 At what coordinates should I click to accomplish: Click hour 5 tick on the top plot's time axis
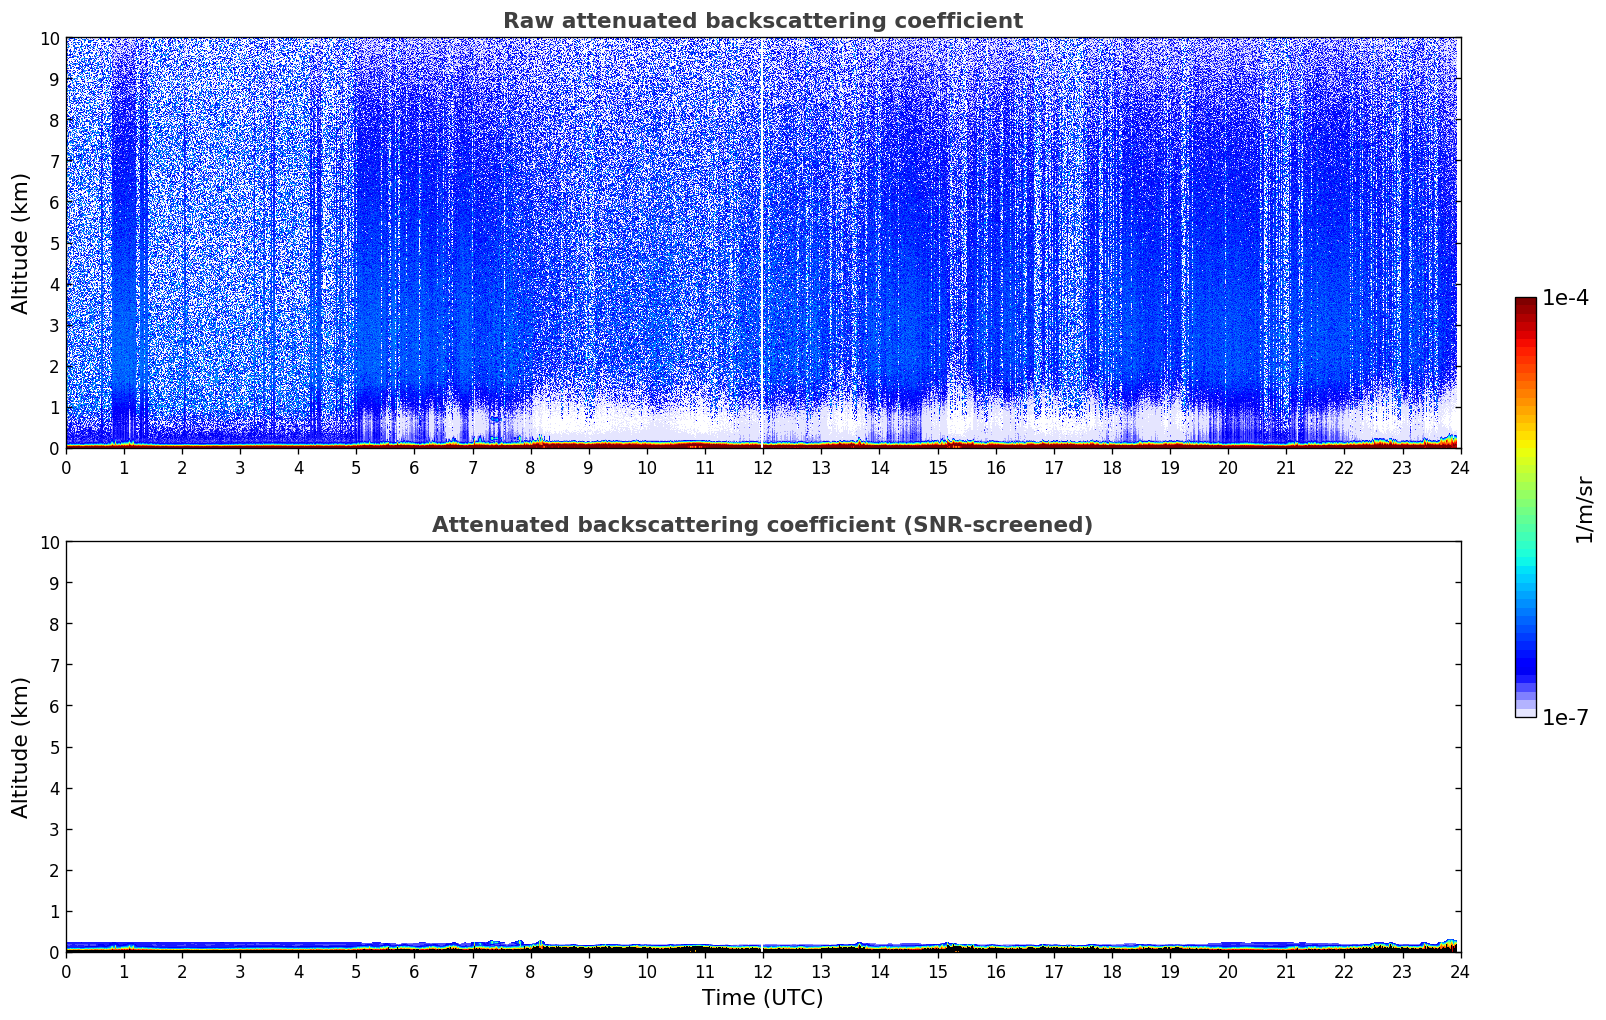coord(357,467)
